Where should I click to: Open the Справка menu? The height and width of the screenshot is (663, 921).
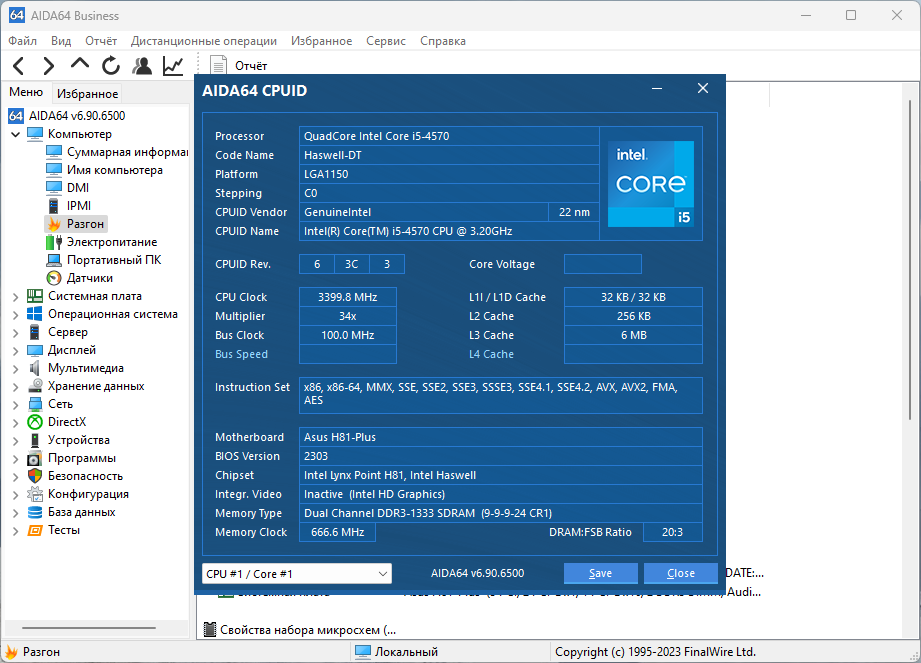[x=443, y=41]
